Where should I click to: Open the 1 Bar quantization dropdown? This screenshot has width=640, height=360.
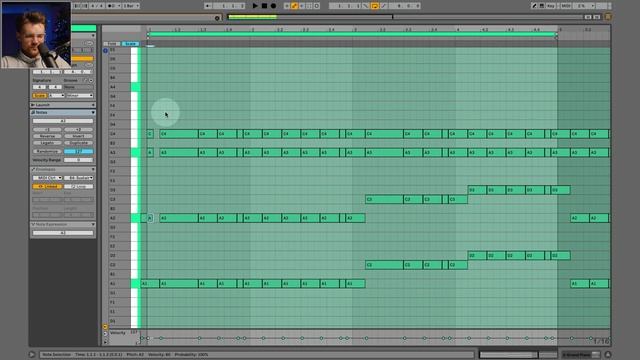[x=131, y=6]
